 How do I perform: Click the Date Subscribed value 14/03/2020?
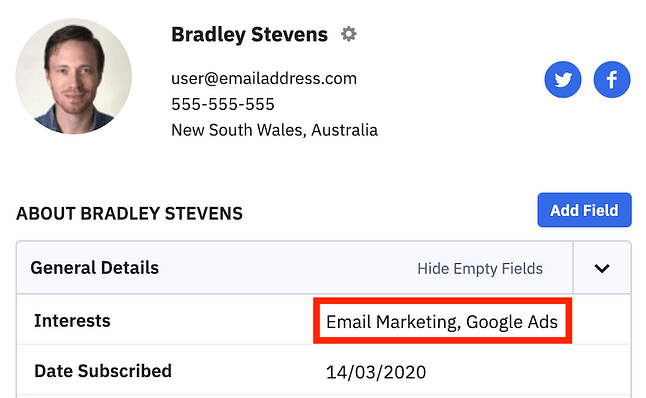click(376, 372)
